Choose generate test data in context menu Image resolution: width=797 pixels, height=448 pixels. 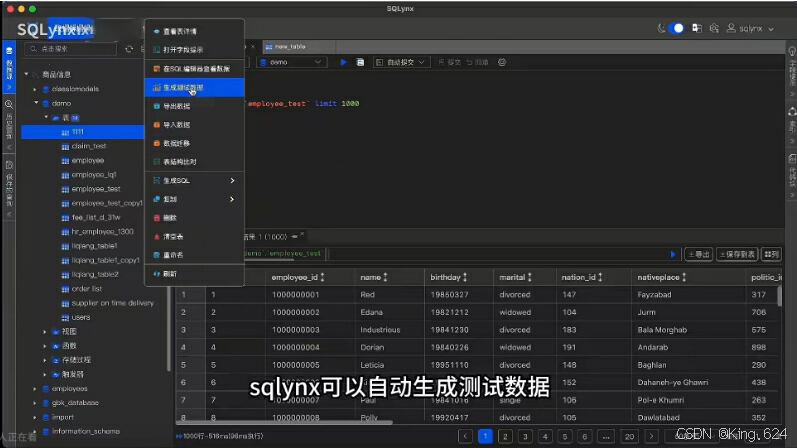(194, 87)
